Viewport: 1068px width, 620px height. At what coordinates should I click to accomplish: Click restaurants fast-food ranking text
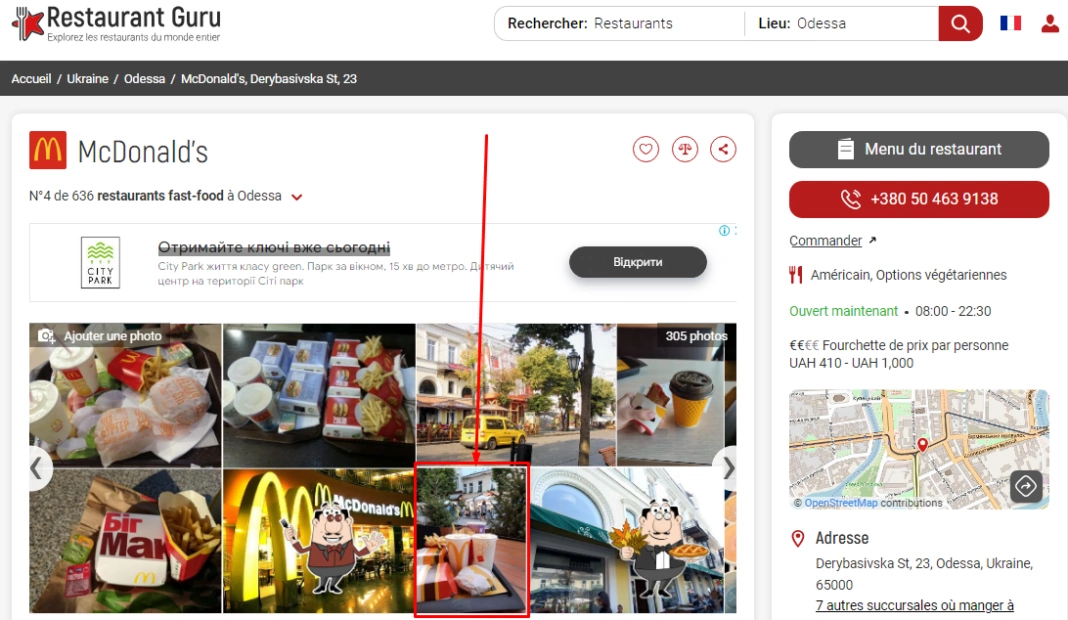160,196
